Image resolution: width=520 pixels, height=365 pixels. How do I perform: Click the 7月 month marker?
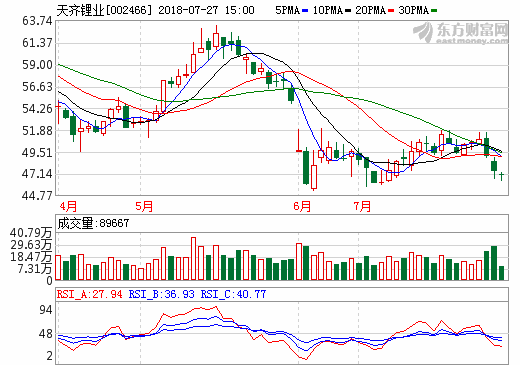(x=362, y=206)
